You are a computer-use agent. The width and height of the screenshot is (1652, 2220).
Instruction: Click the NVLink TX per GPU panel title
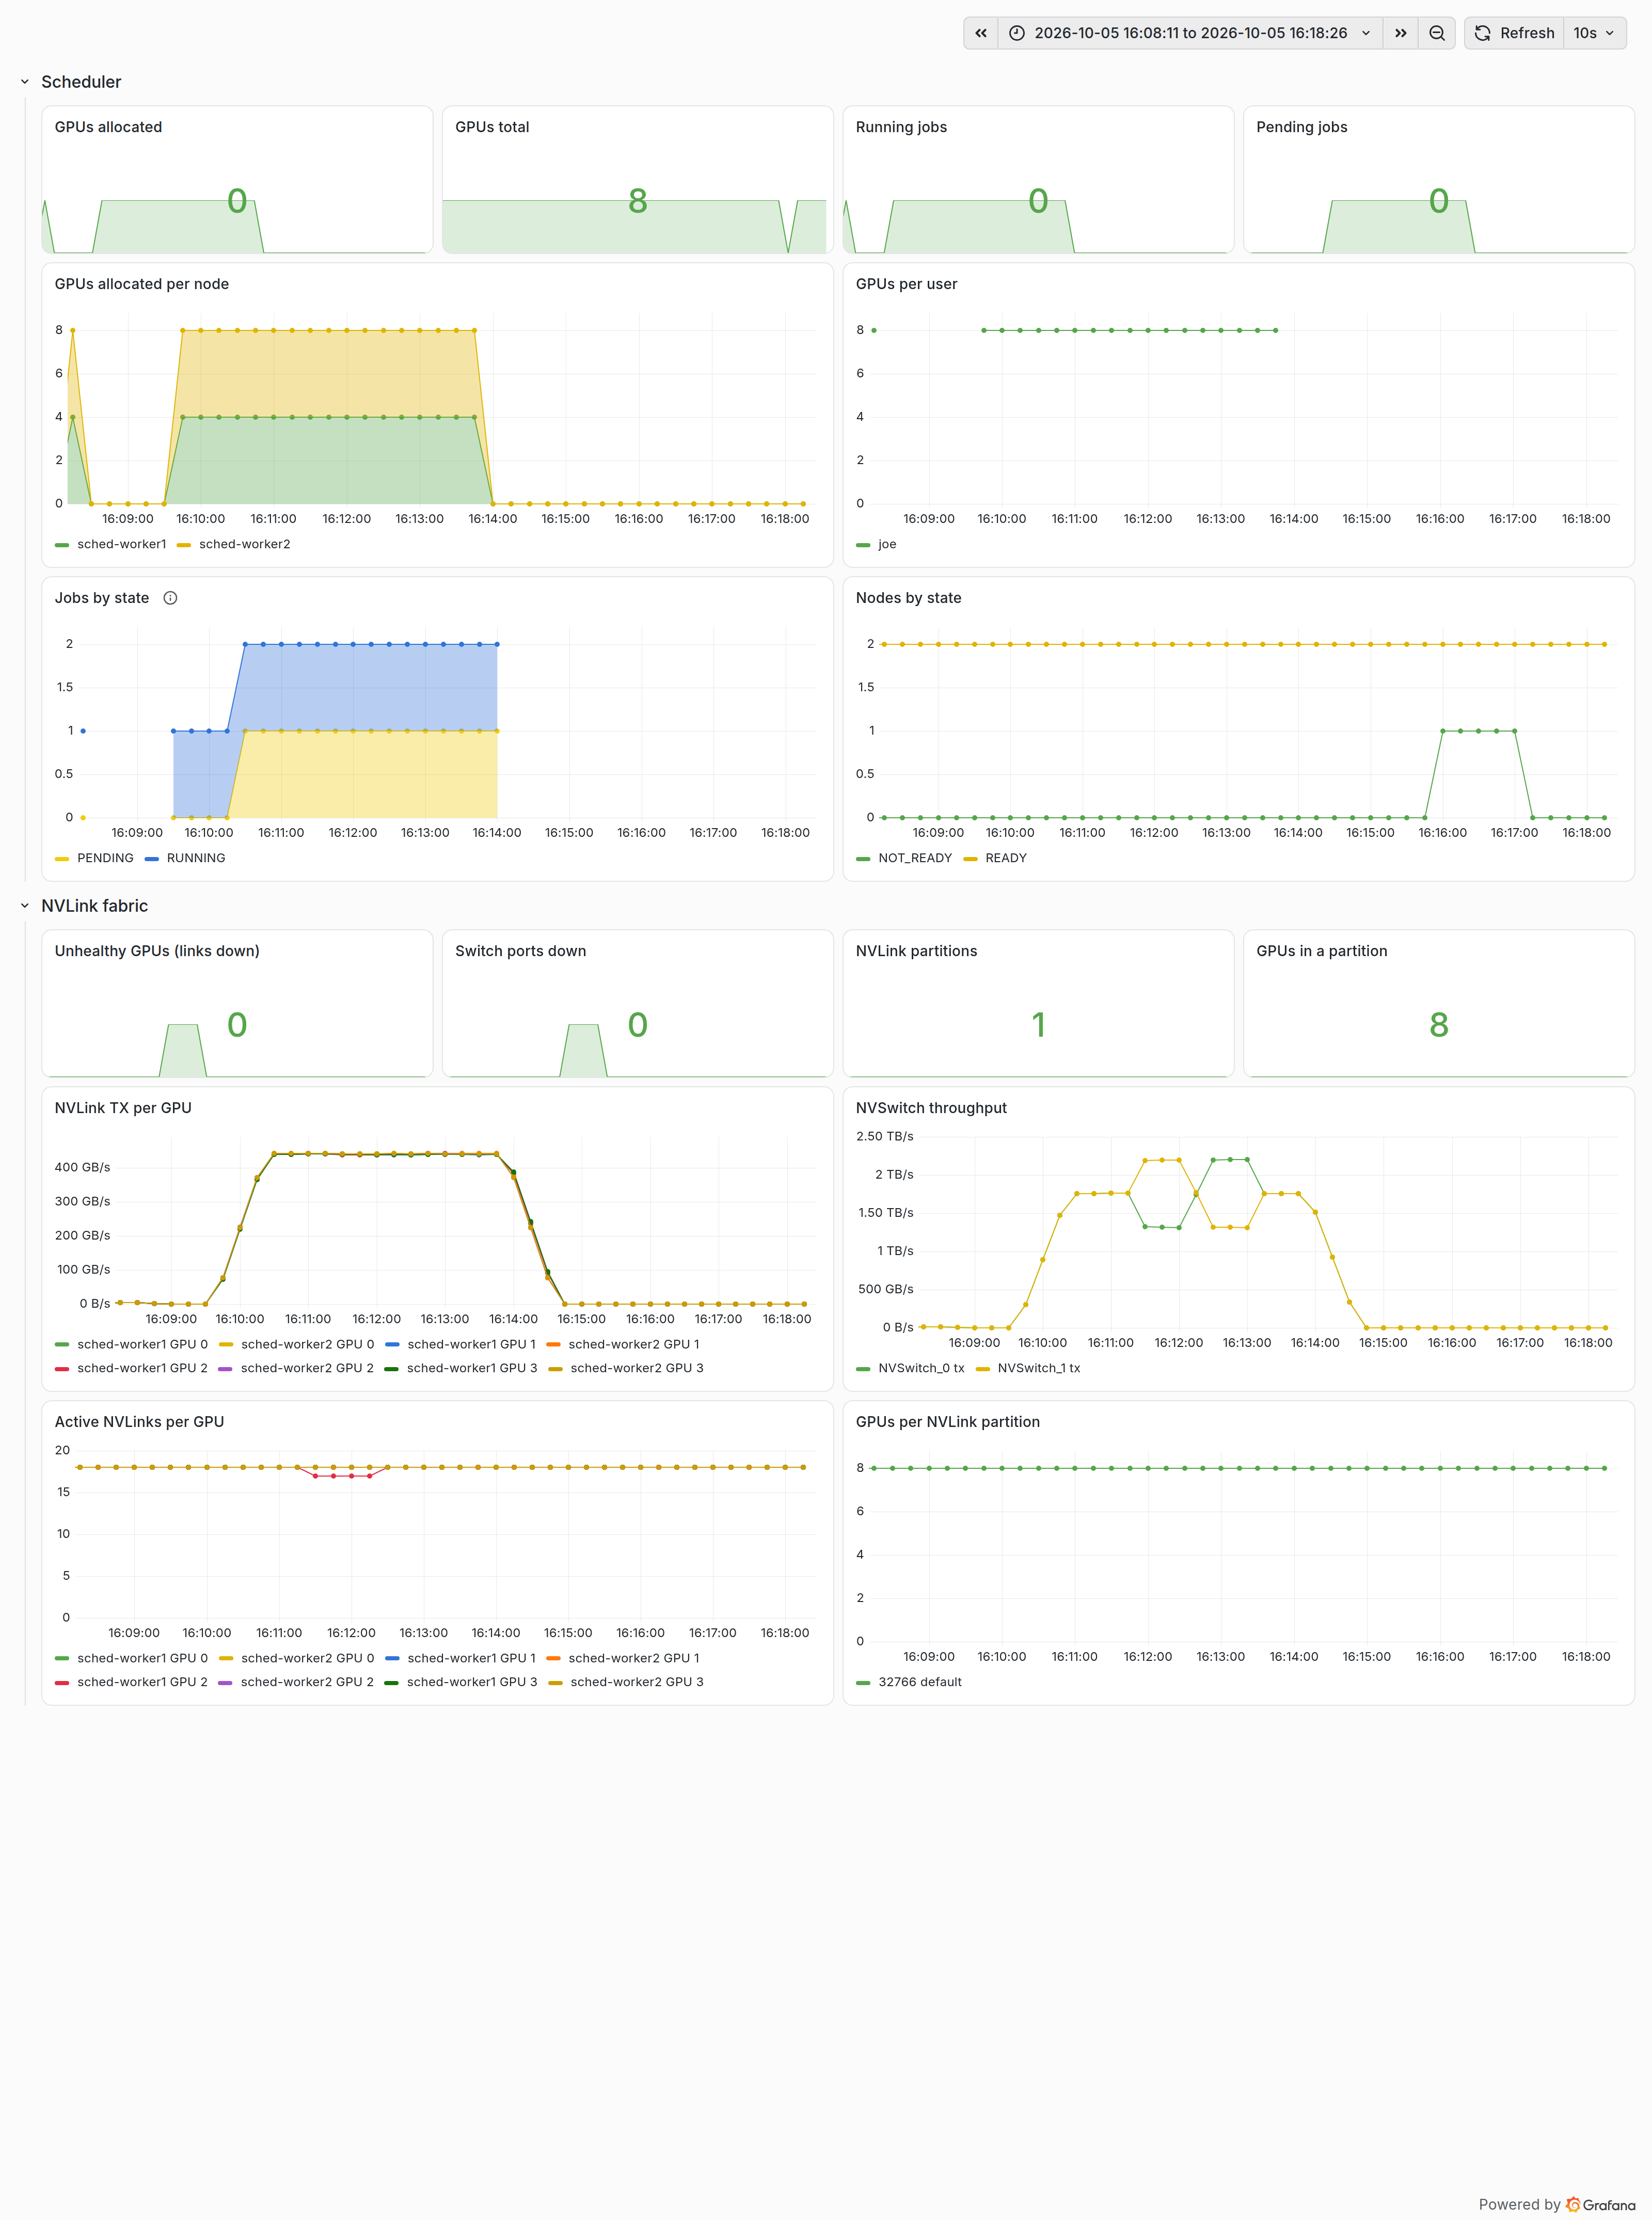pos(123,1108)
